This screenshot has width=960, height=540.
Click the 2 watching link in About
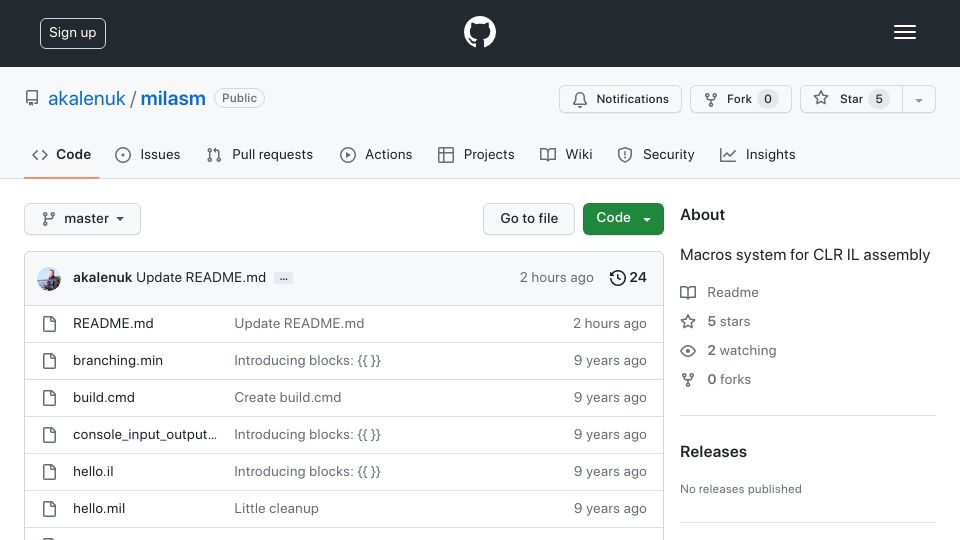[x=729, y=350]
